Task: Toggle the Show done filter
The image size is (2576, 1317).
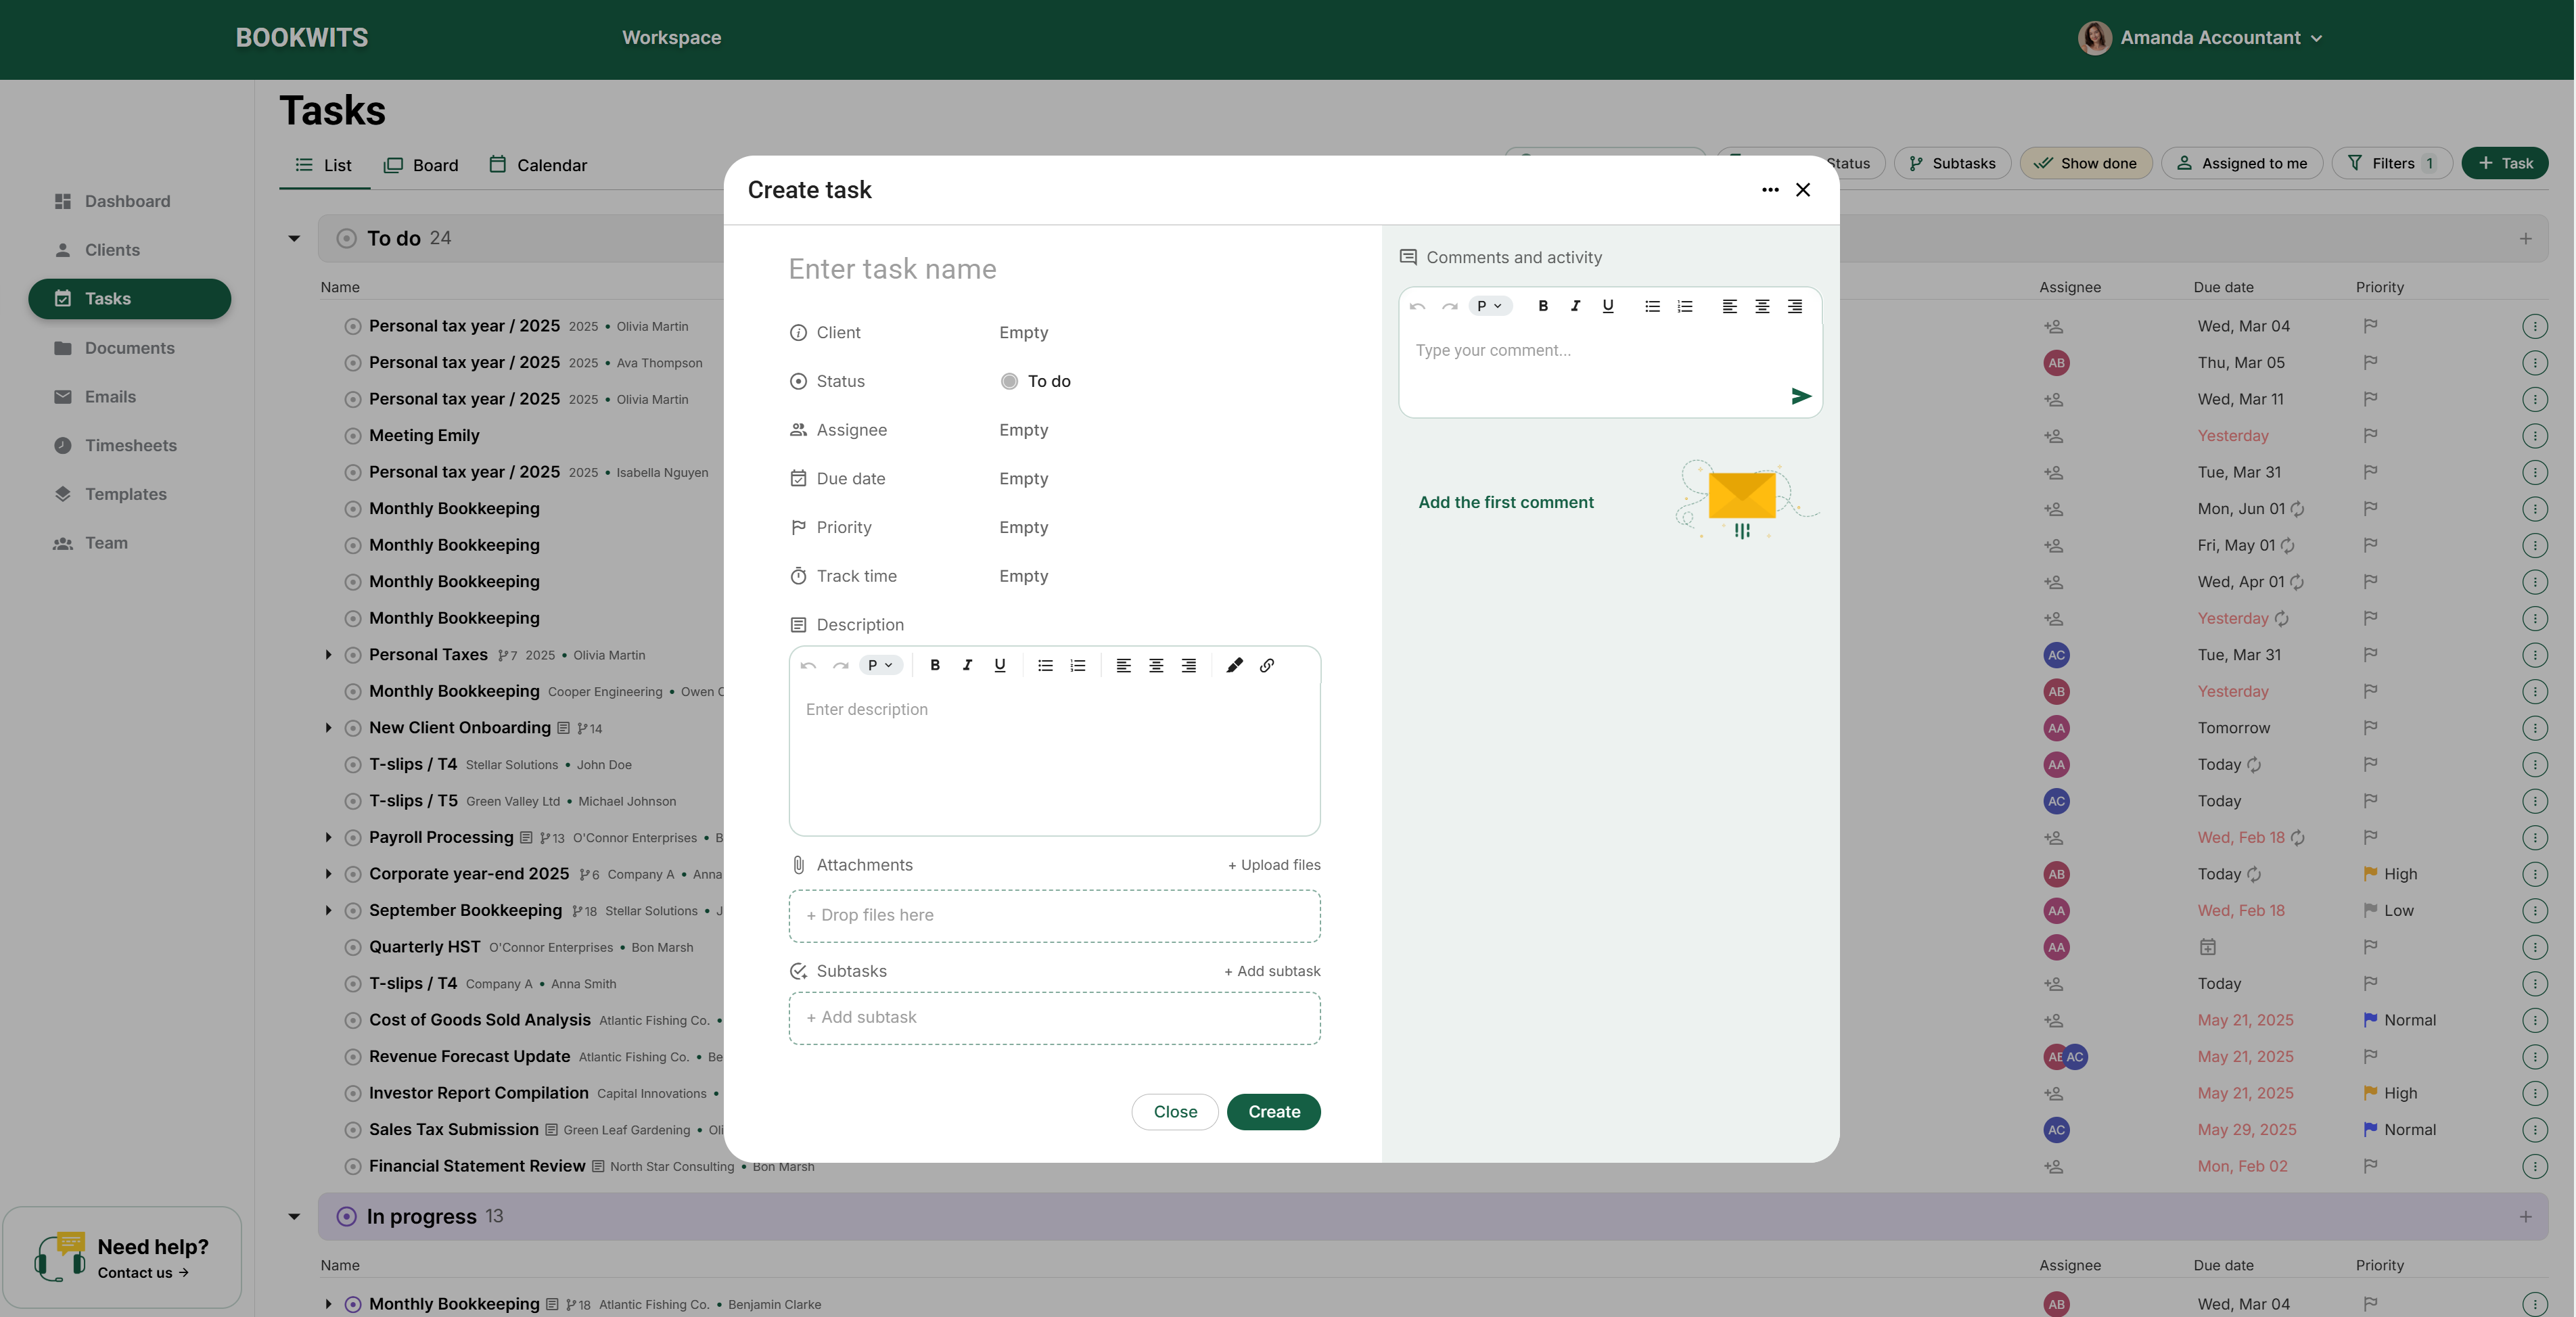Action: pyautogui.click(x=2086, y=163)
